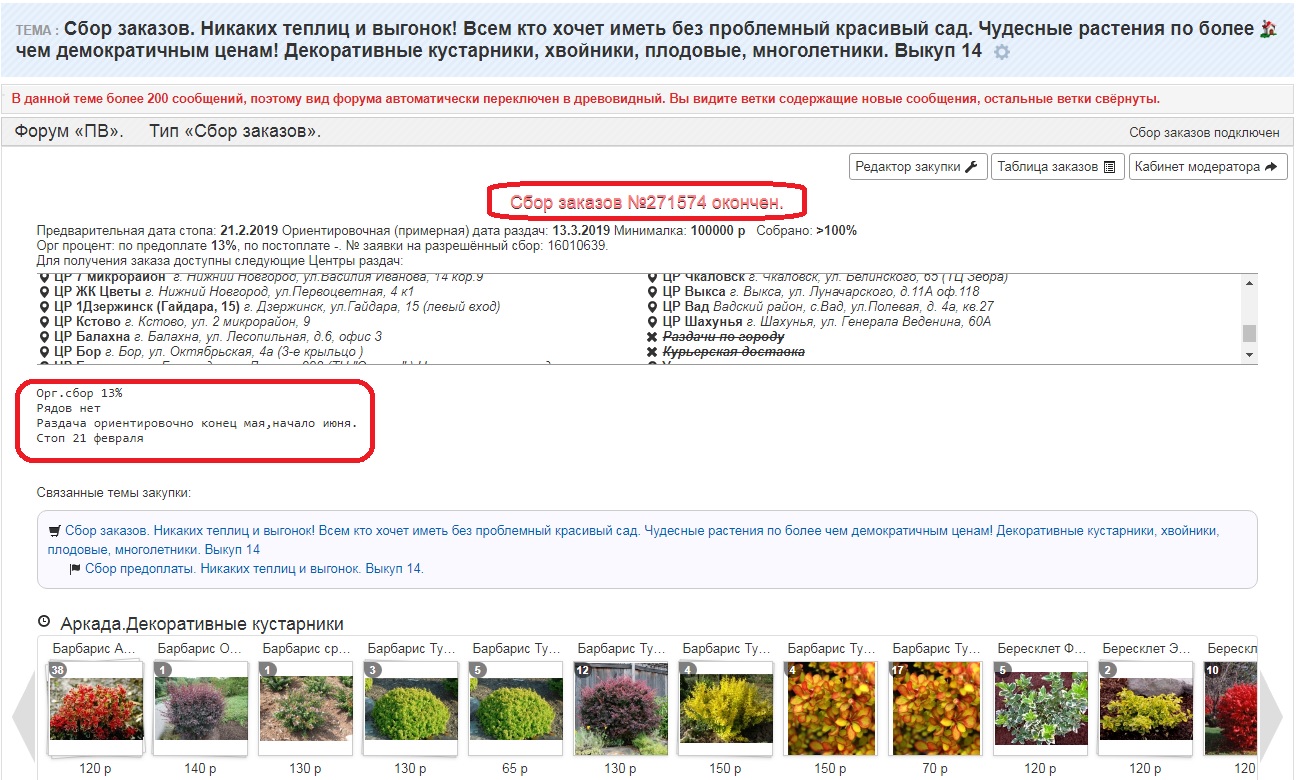Click the distribution list scrollbar down arrow
Viewport: 1296px width, 780px height.
pos(1248,355)
